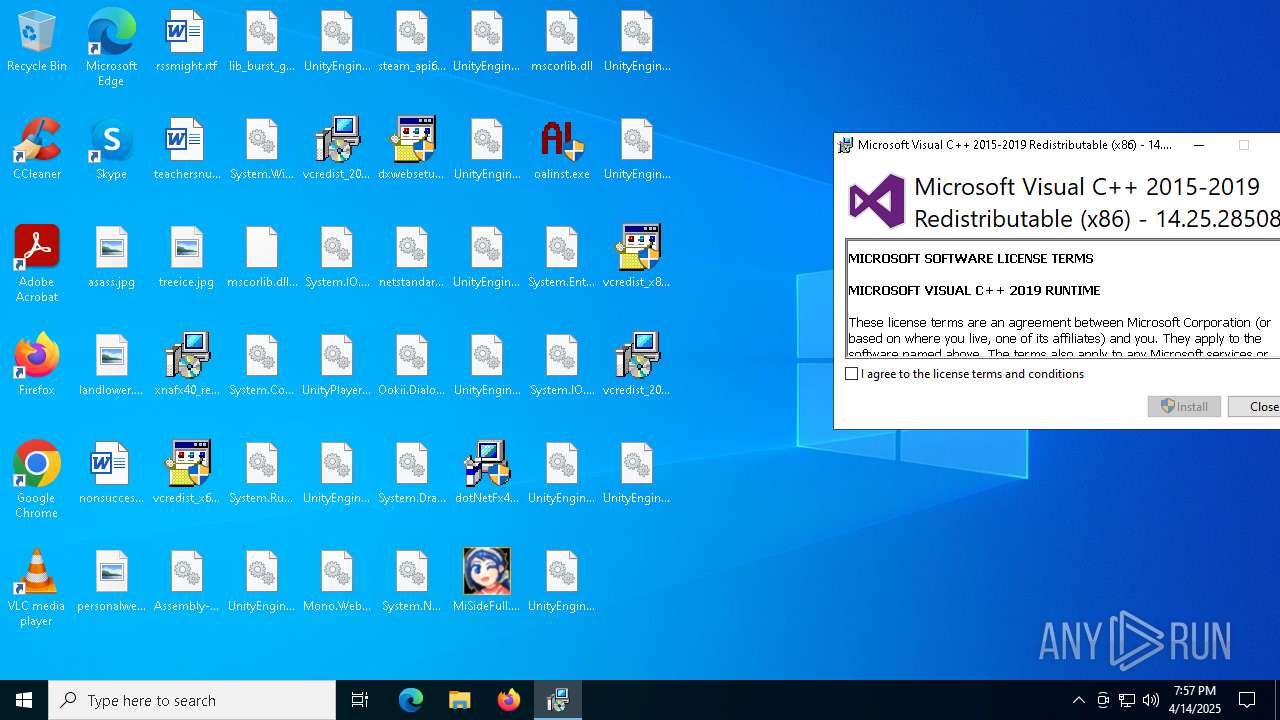
Task: Select the dotNetFx4... installer icon
Action: tap(486, 474)
